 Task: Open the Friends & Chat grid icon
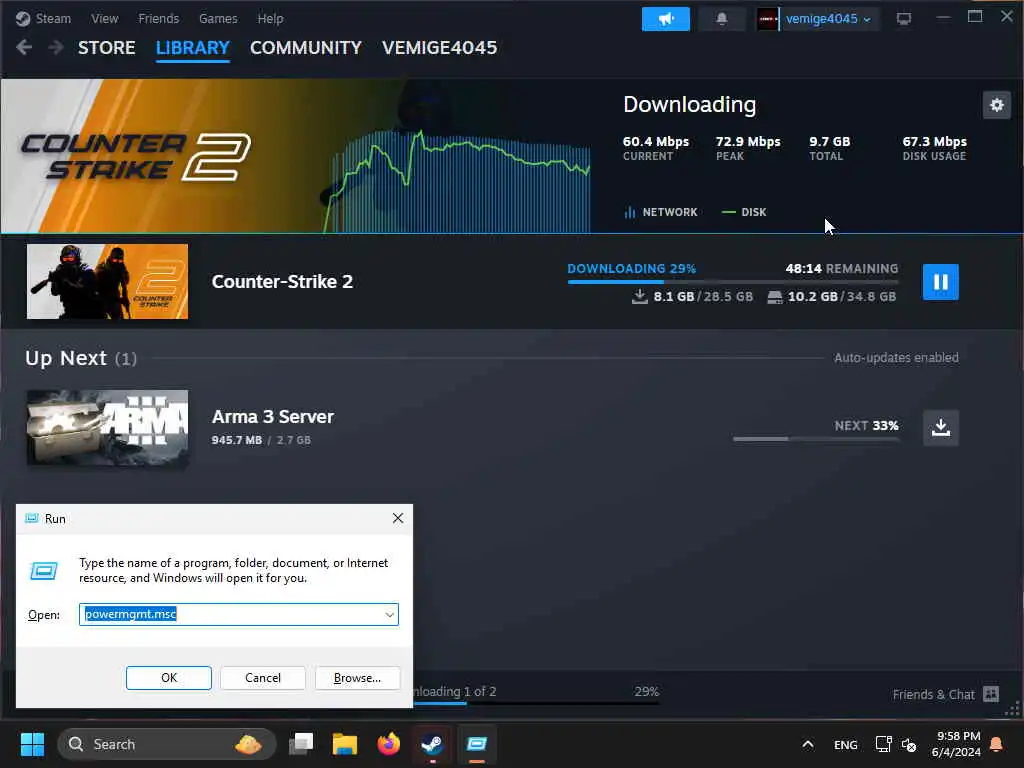991,694
